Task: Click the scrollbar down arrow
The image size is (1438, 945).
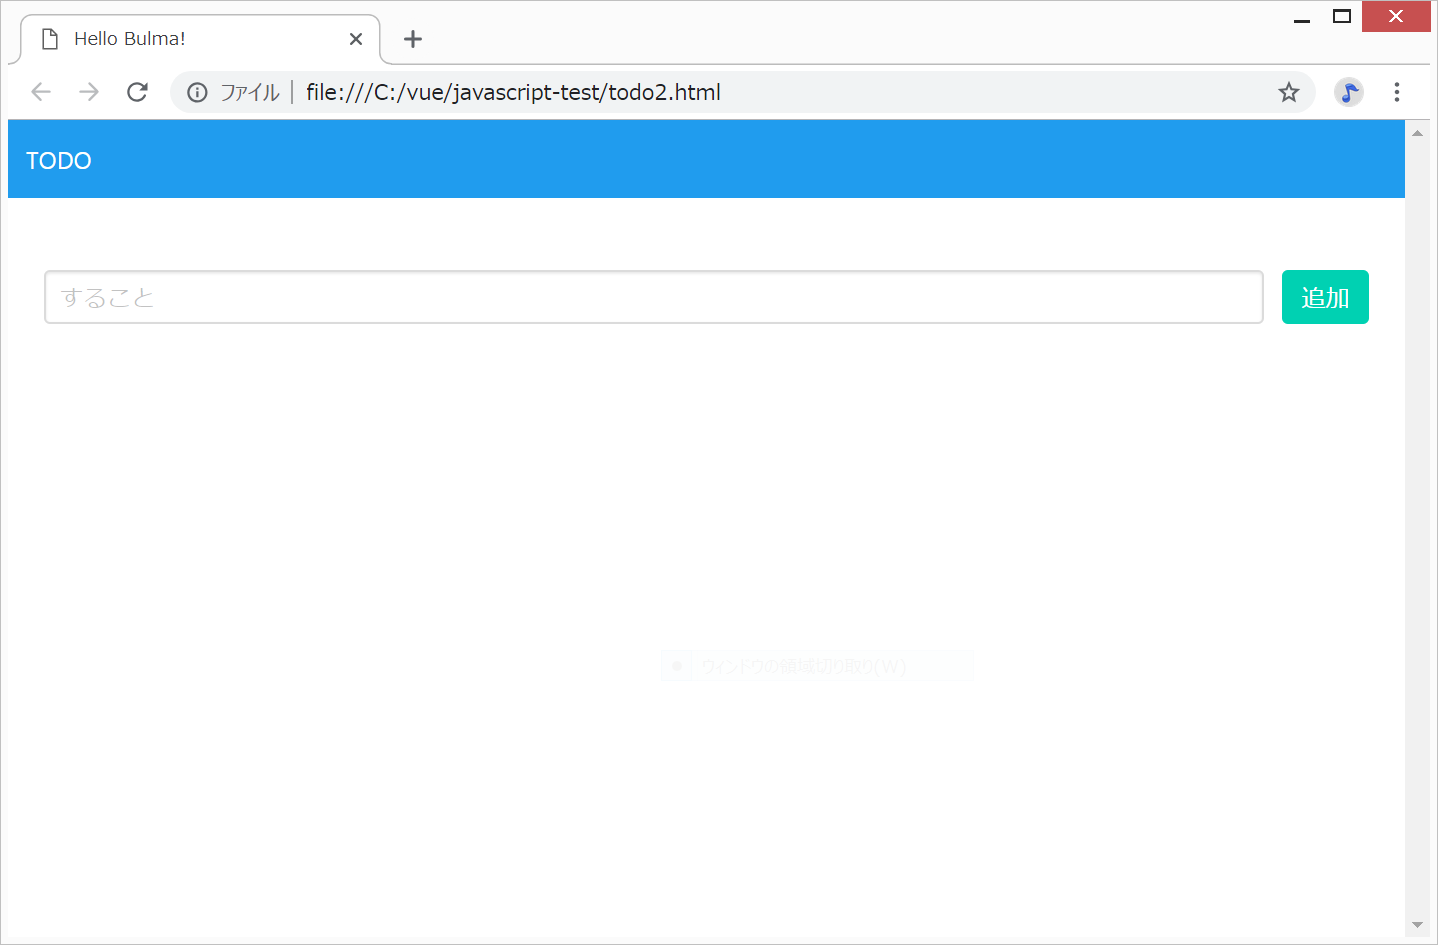Action: click(x=1416, y=925)
